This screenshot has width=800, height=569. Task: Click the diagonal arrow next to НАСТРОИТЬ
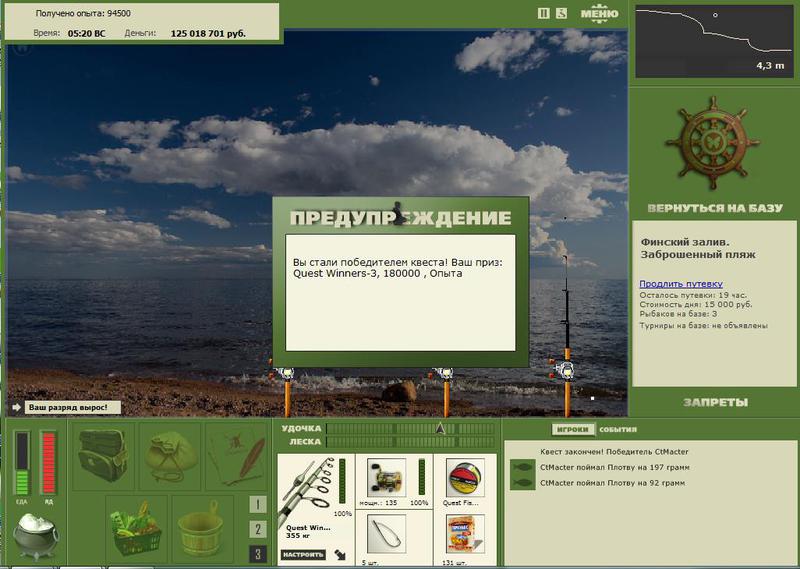(340, 554)
